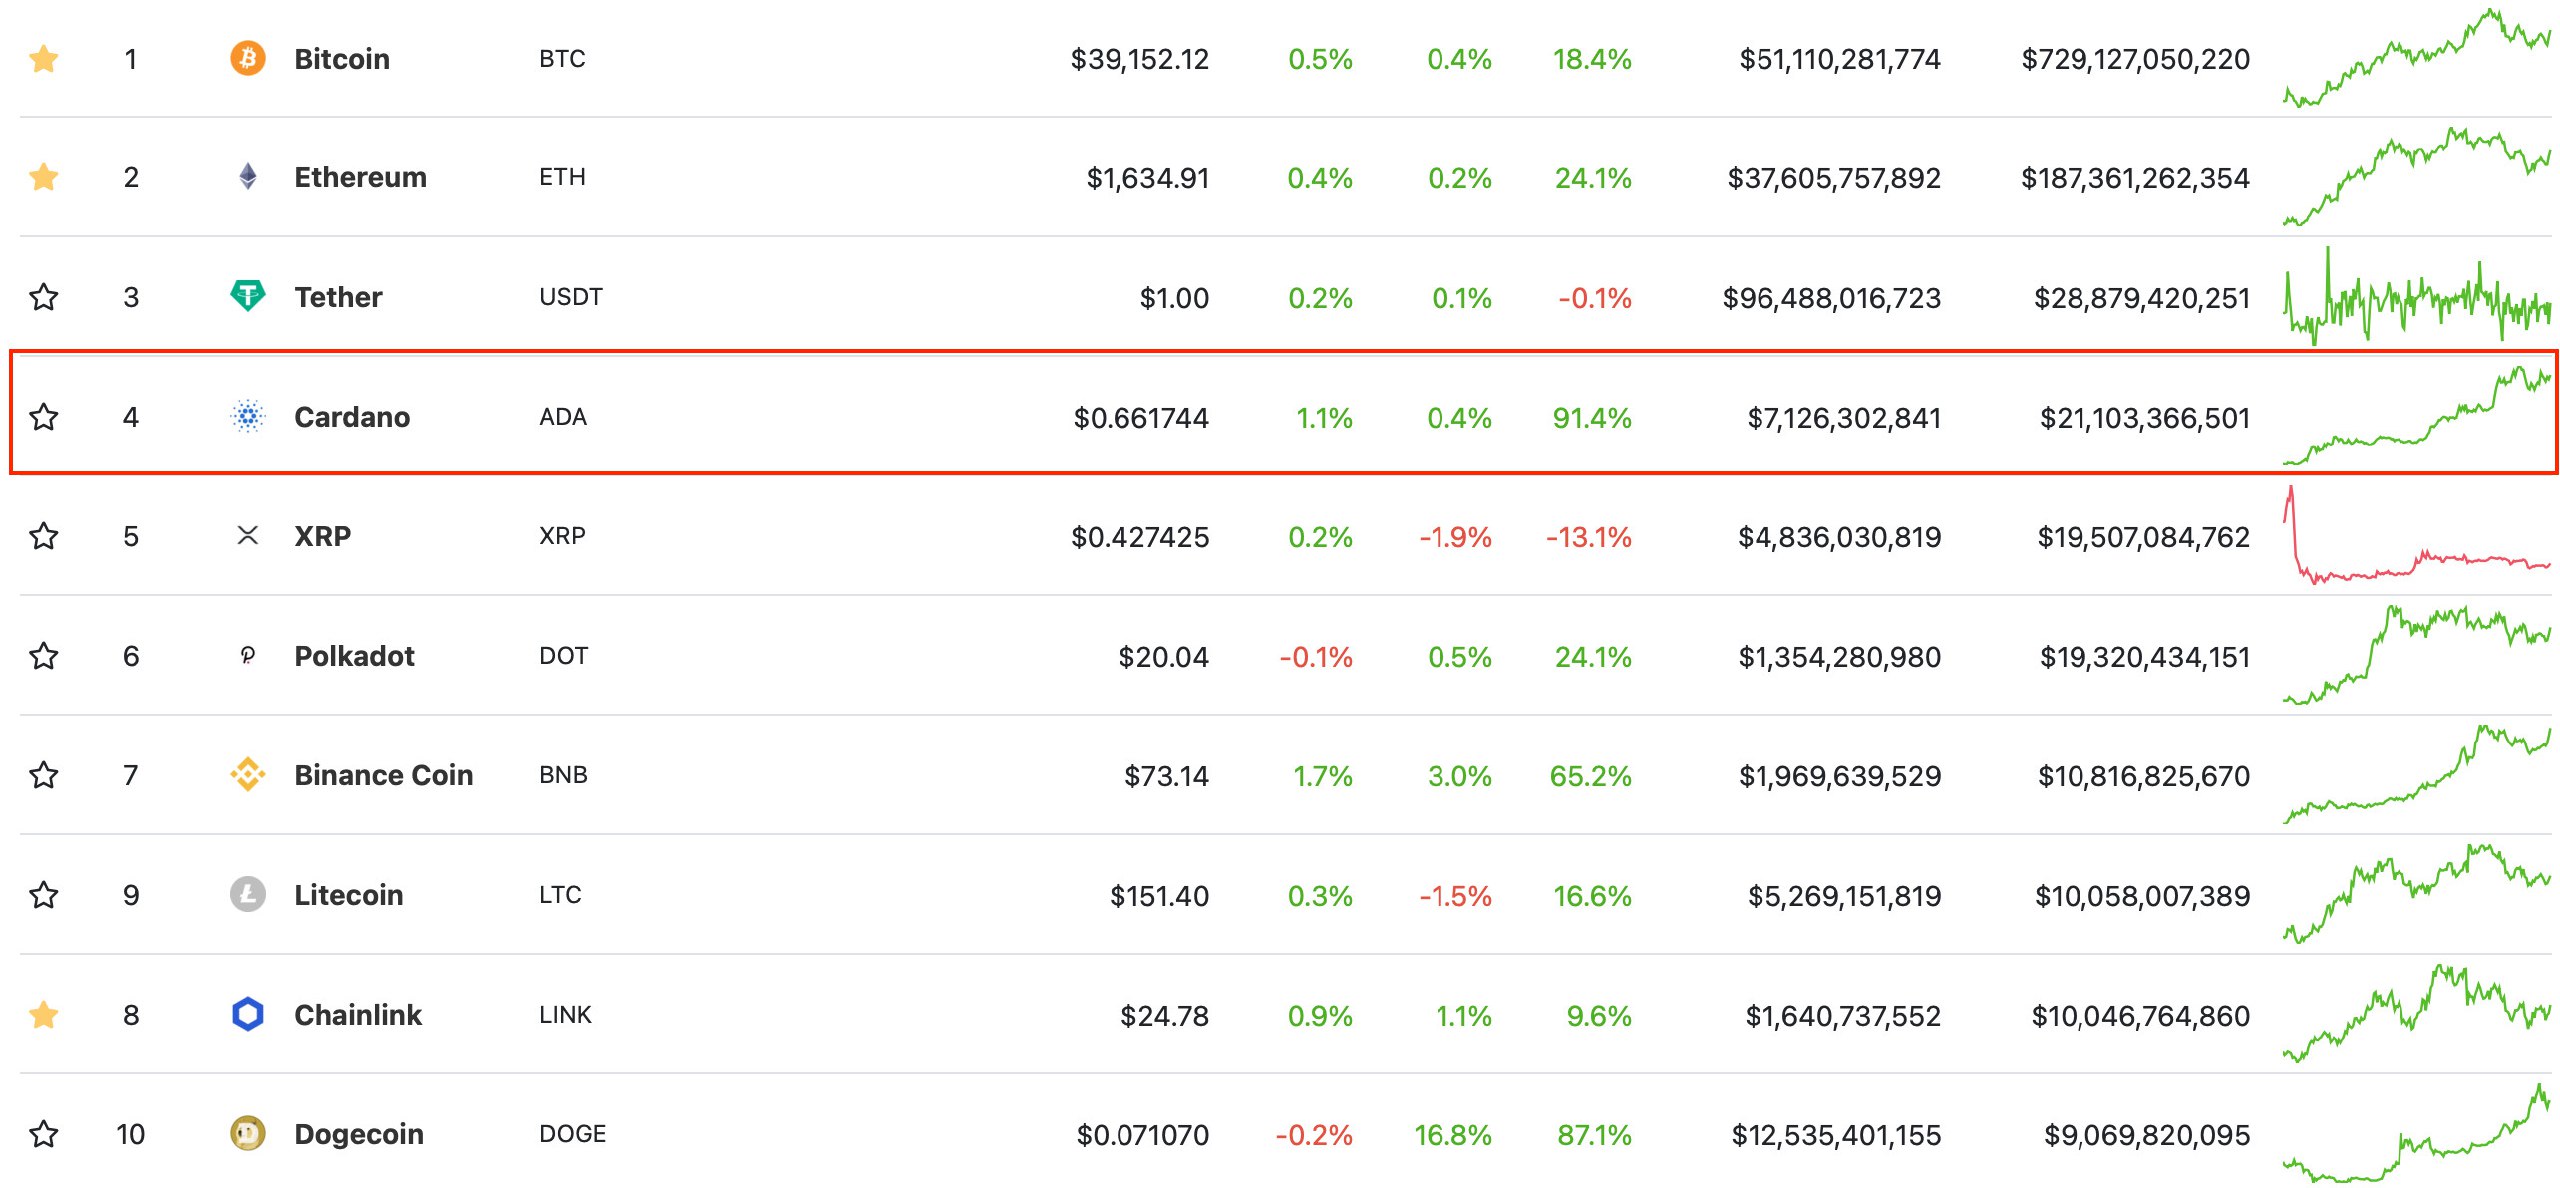The height and width of the screenshot is (1188, 2560).
Task: Click the USDT ticker symbol
Action: (571, 297)
